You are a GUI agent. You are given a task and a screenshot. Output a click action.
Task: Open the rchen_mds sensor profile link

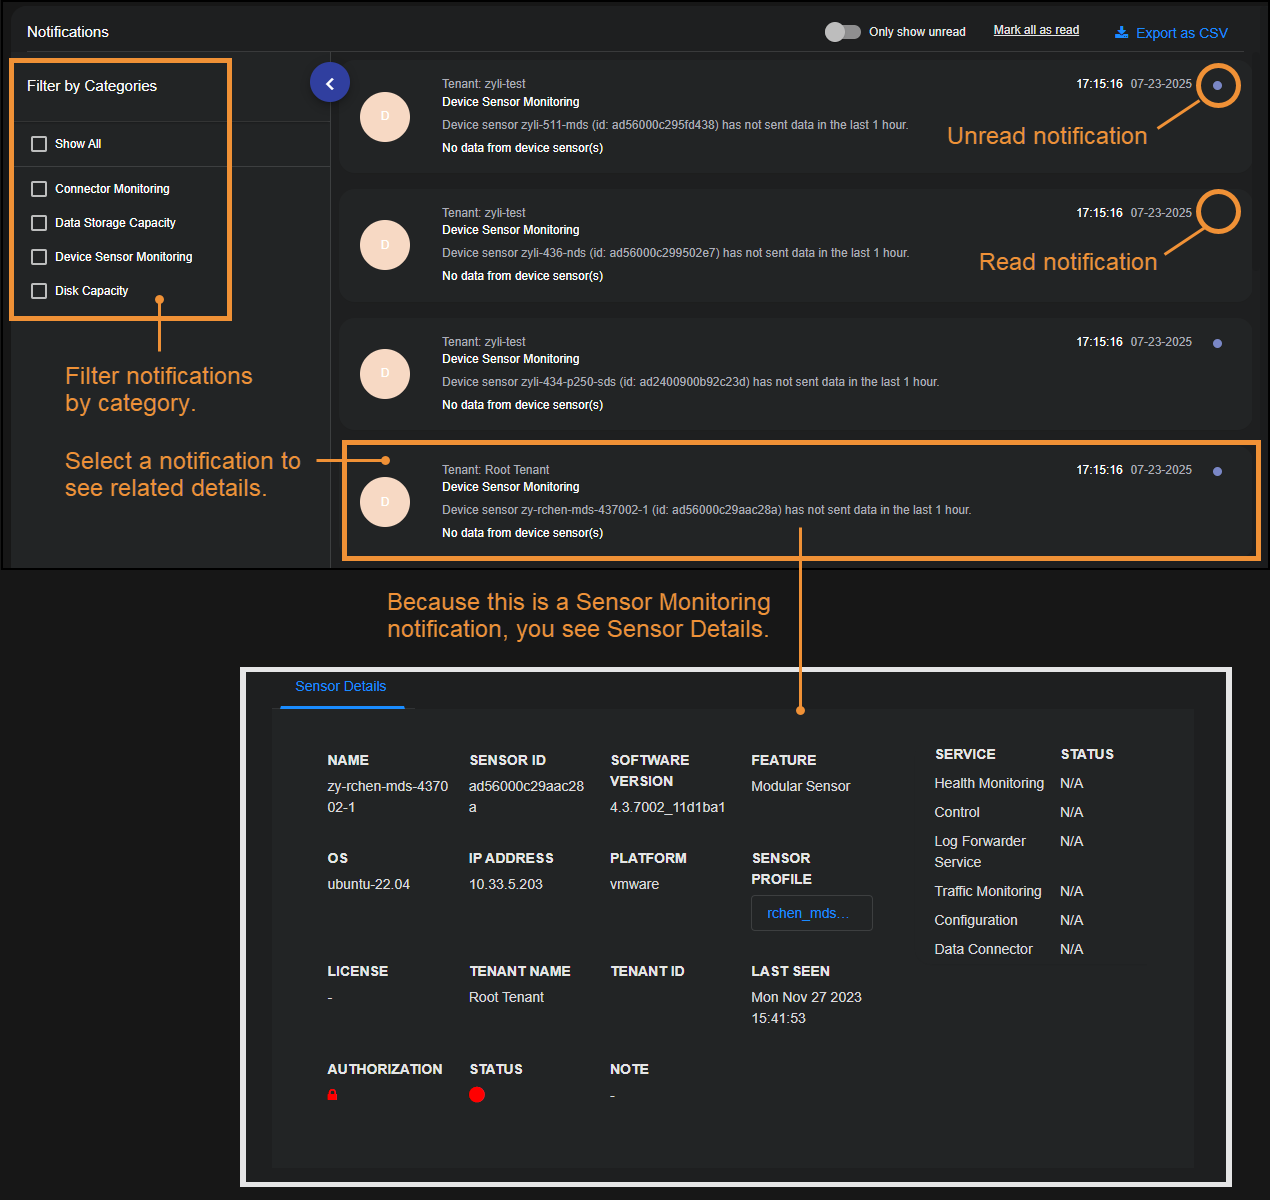coord(811,913)
